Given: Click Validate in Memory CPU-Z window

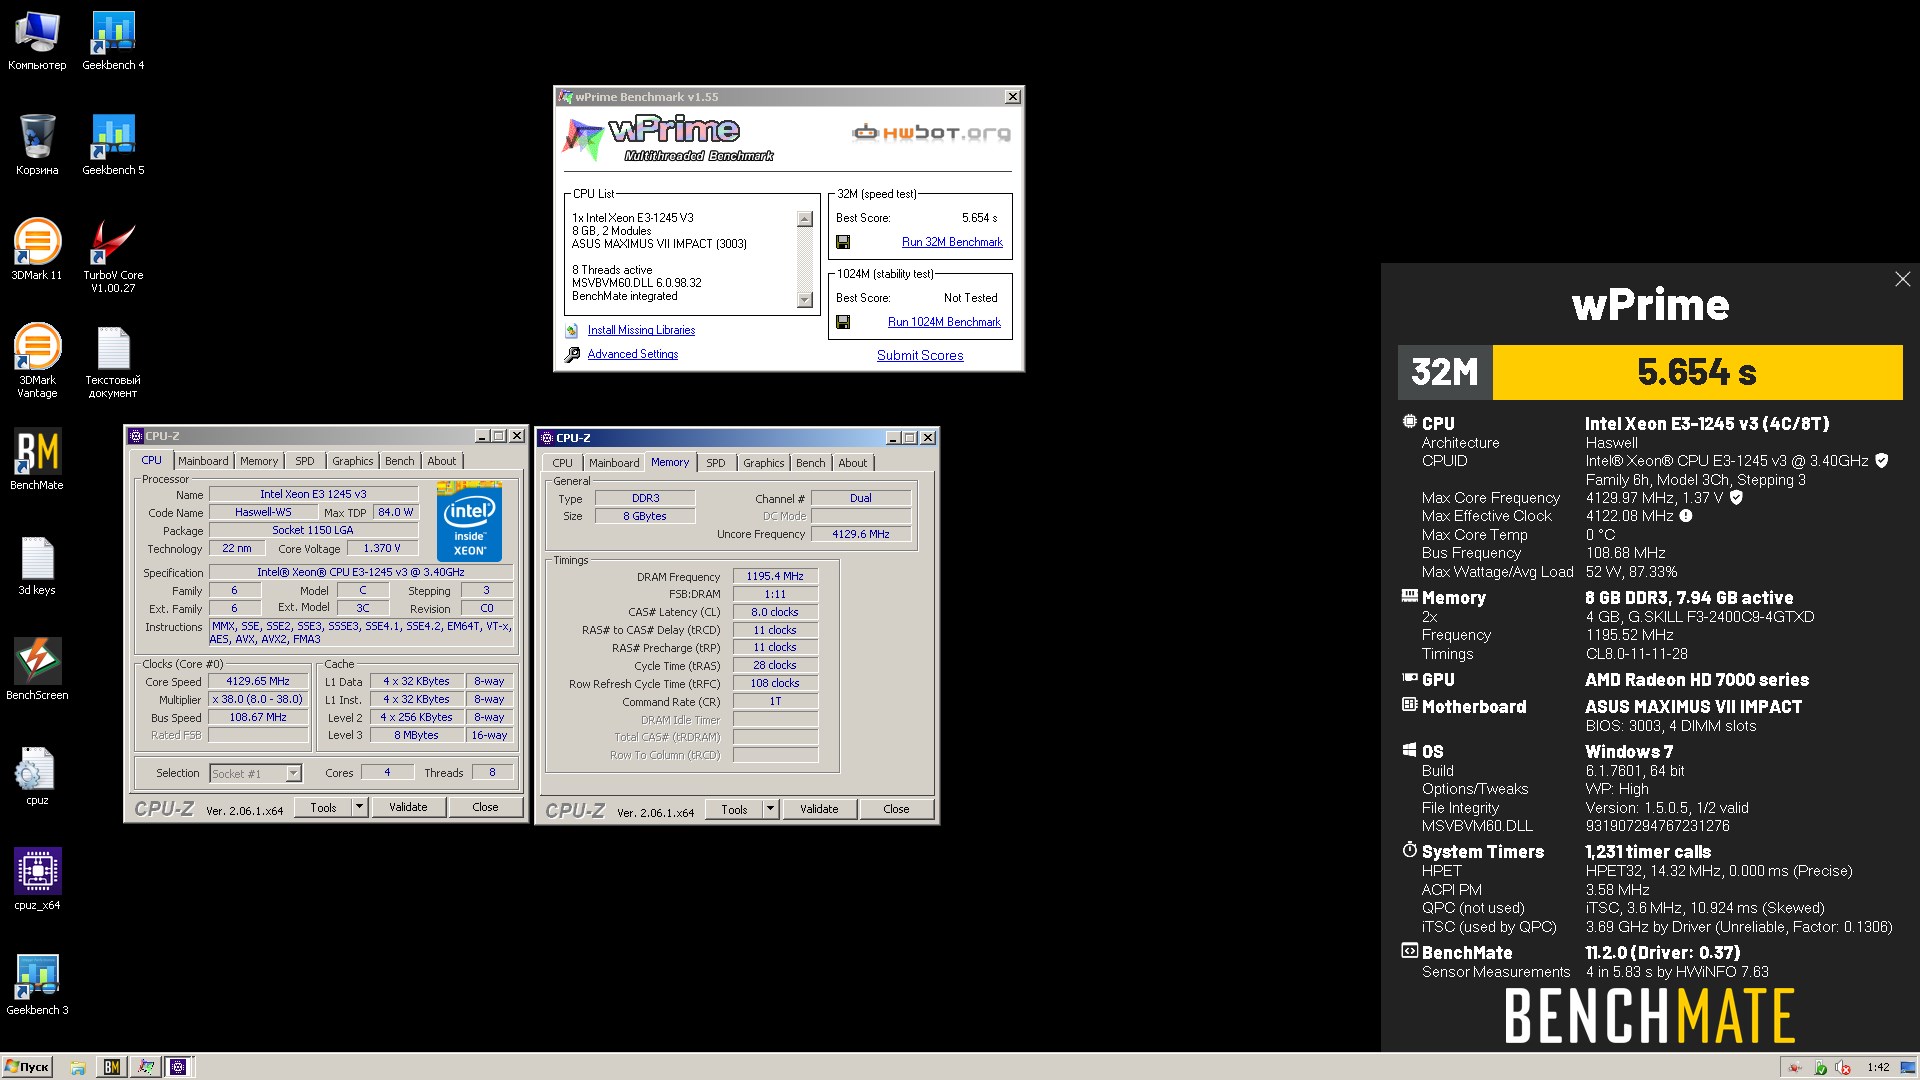Looking at the screenshot, I should tap(819, 809).
